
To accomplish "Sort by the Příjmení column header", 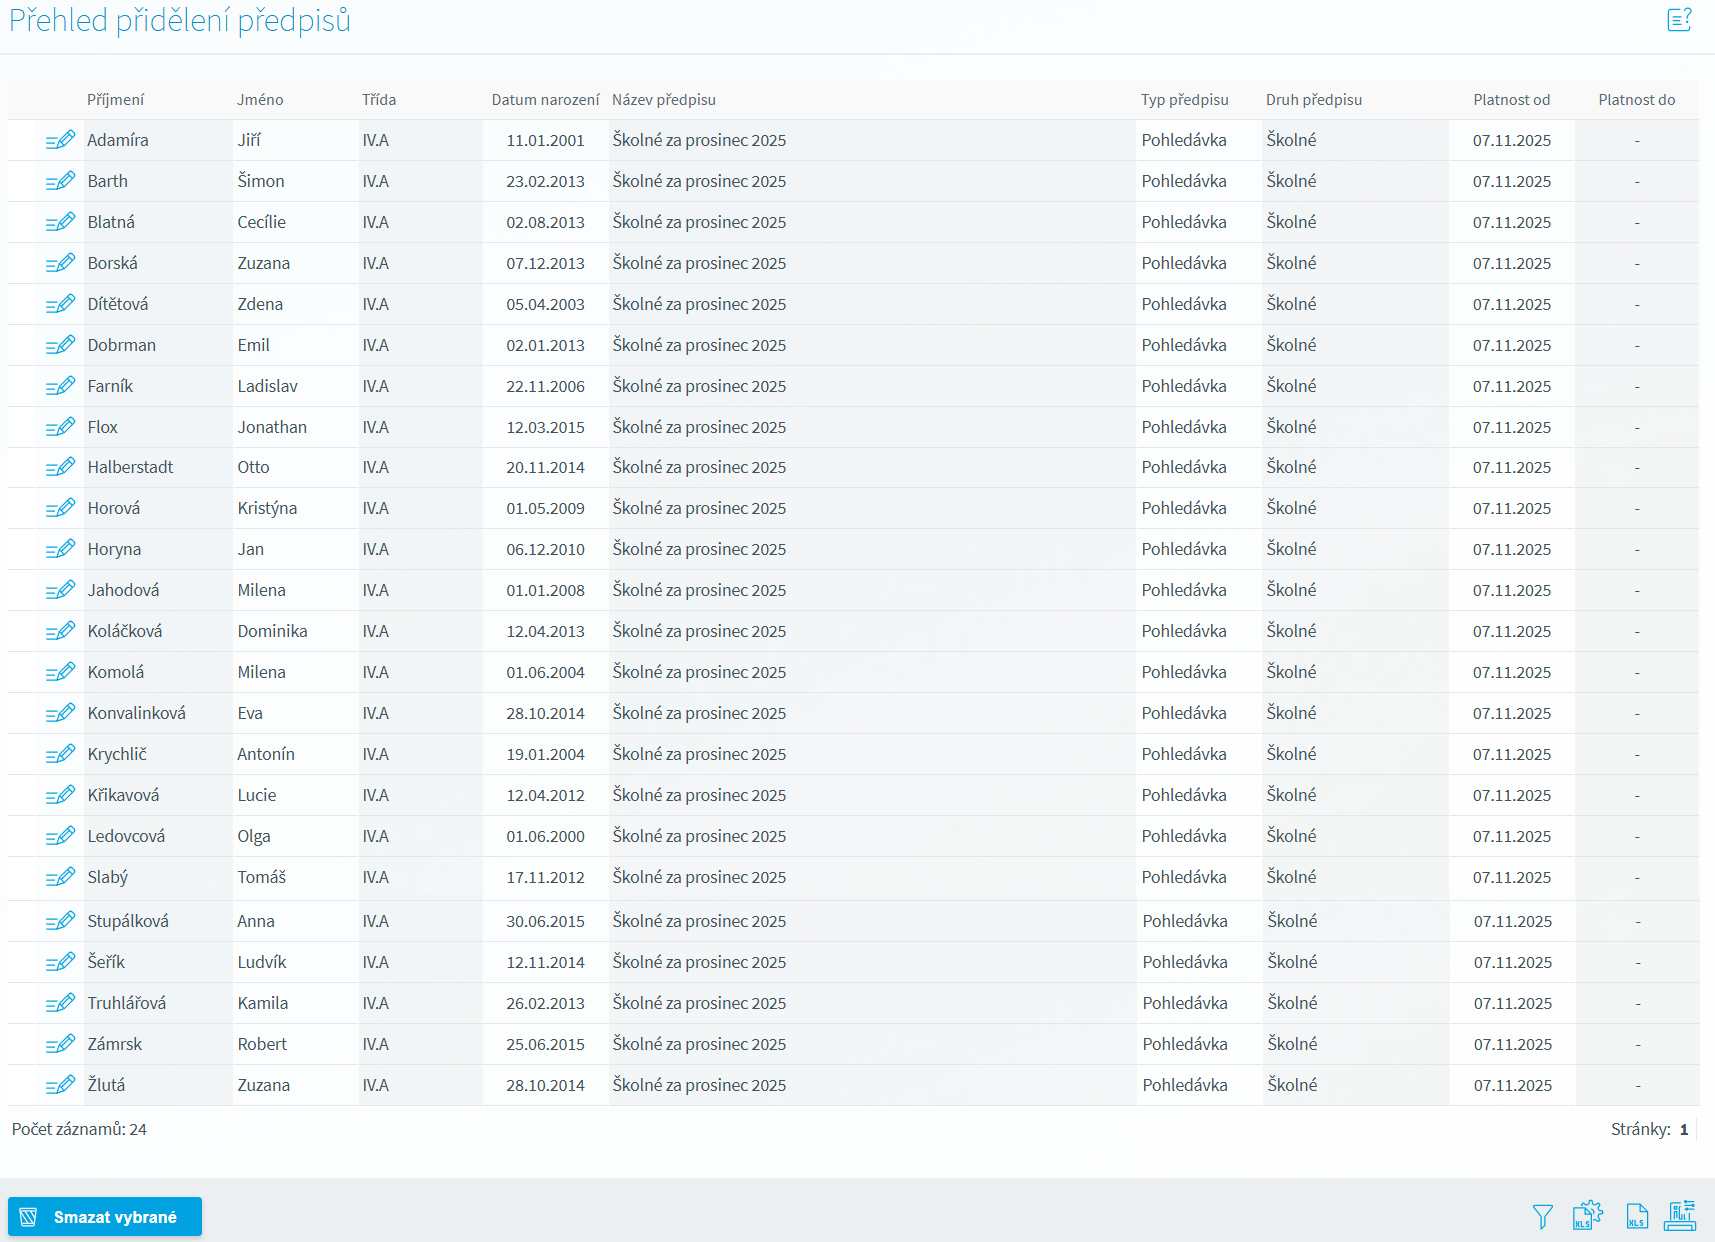I will (x=115, y=100).
